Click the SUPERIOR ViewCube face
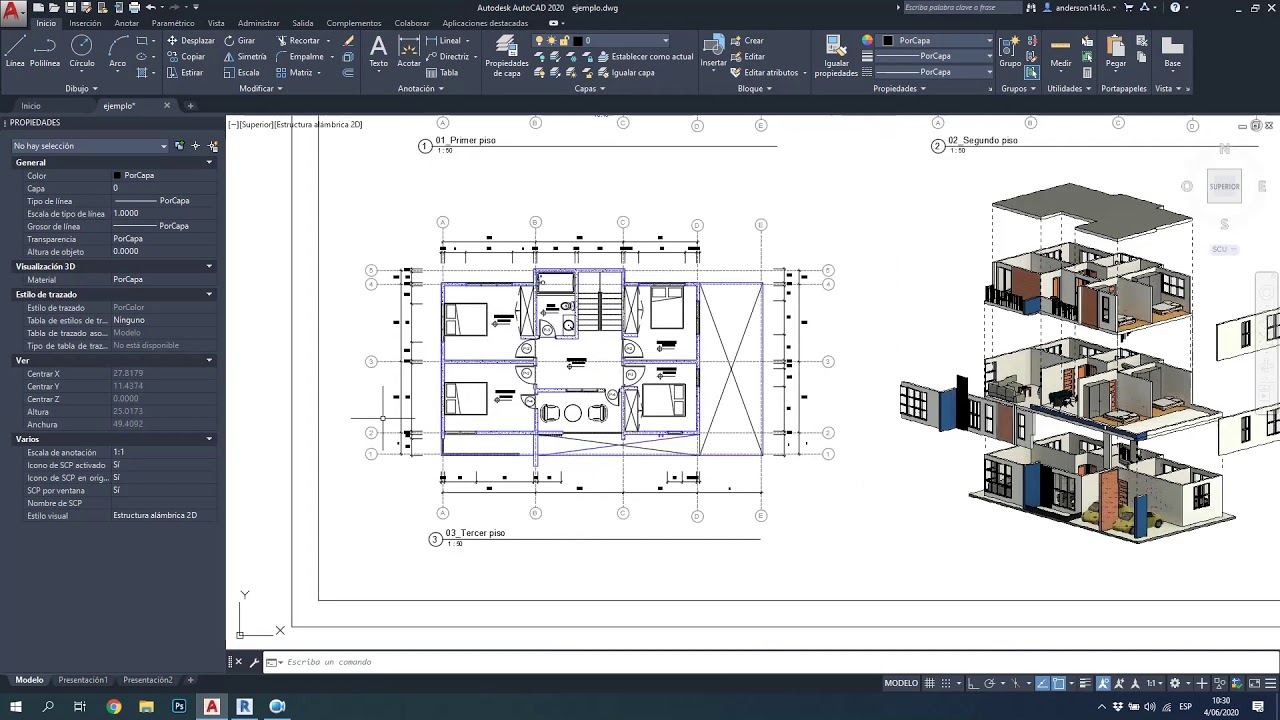 [x=1224, y=186]
